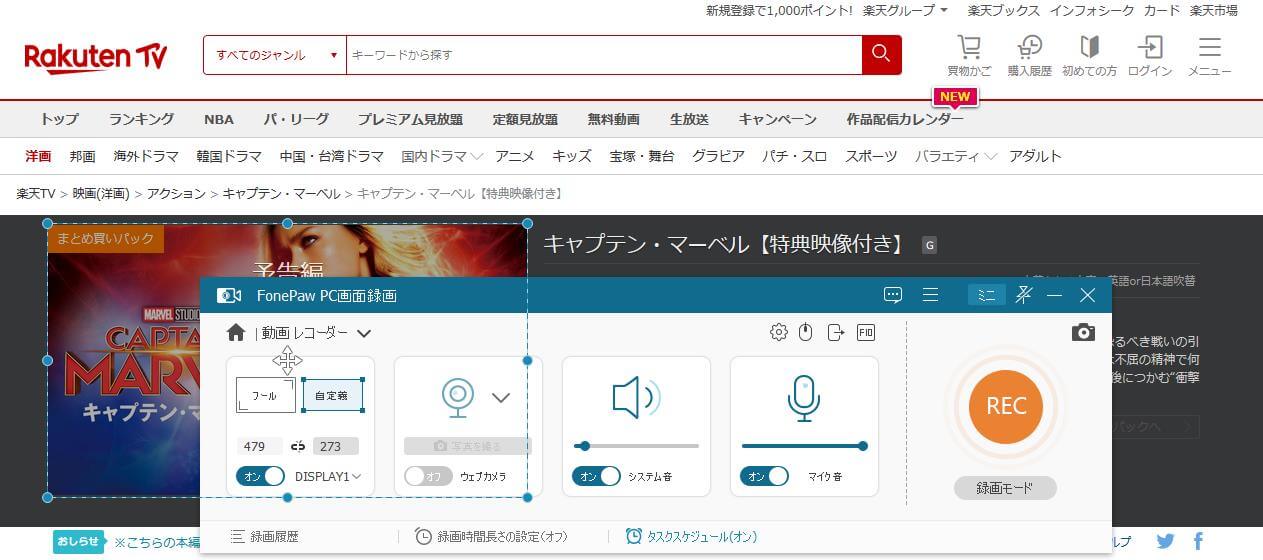Click the microphone volume slider
Image resolution: width=1263 pixels, height=560 pixels.
click(804, 446)
